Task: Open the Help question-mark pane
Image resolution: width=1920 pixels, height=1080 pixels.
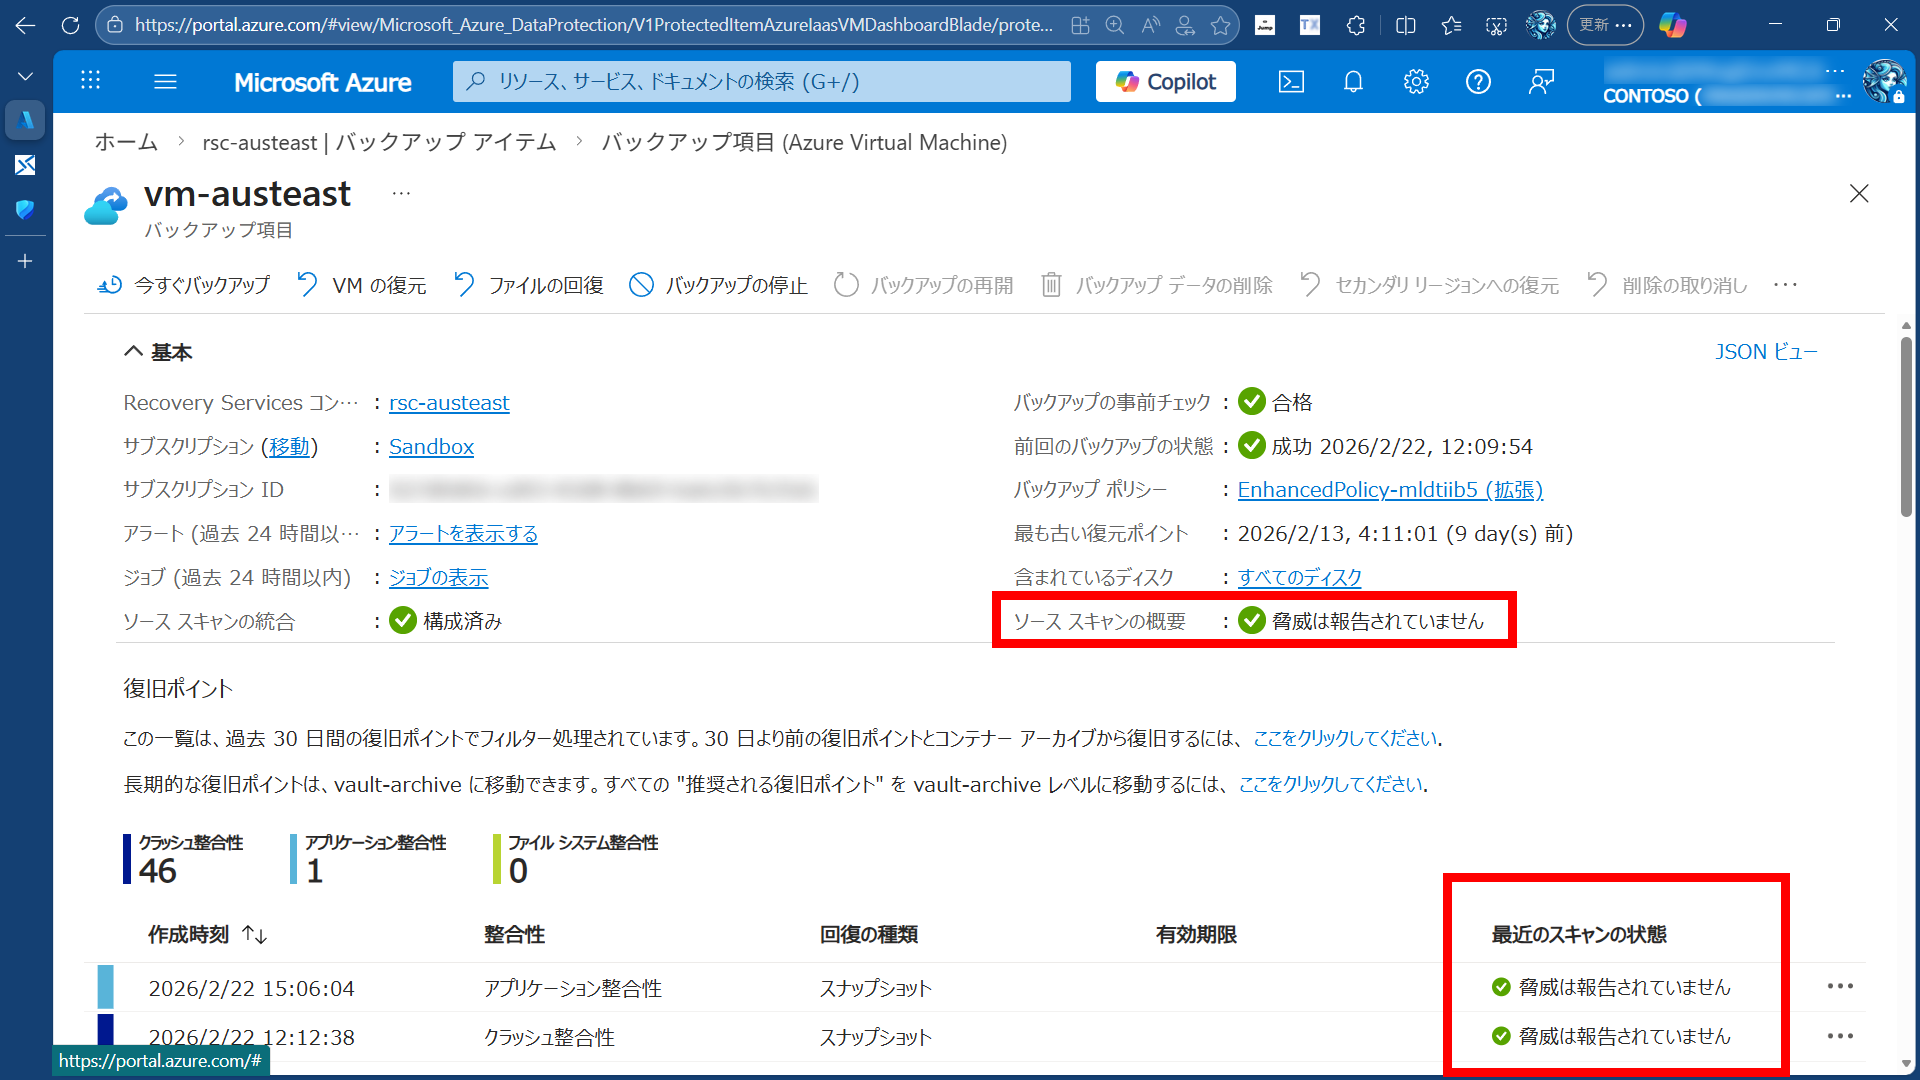Action: 1478,81
